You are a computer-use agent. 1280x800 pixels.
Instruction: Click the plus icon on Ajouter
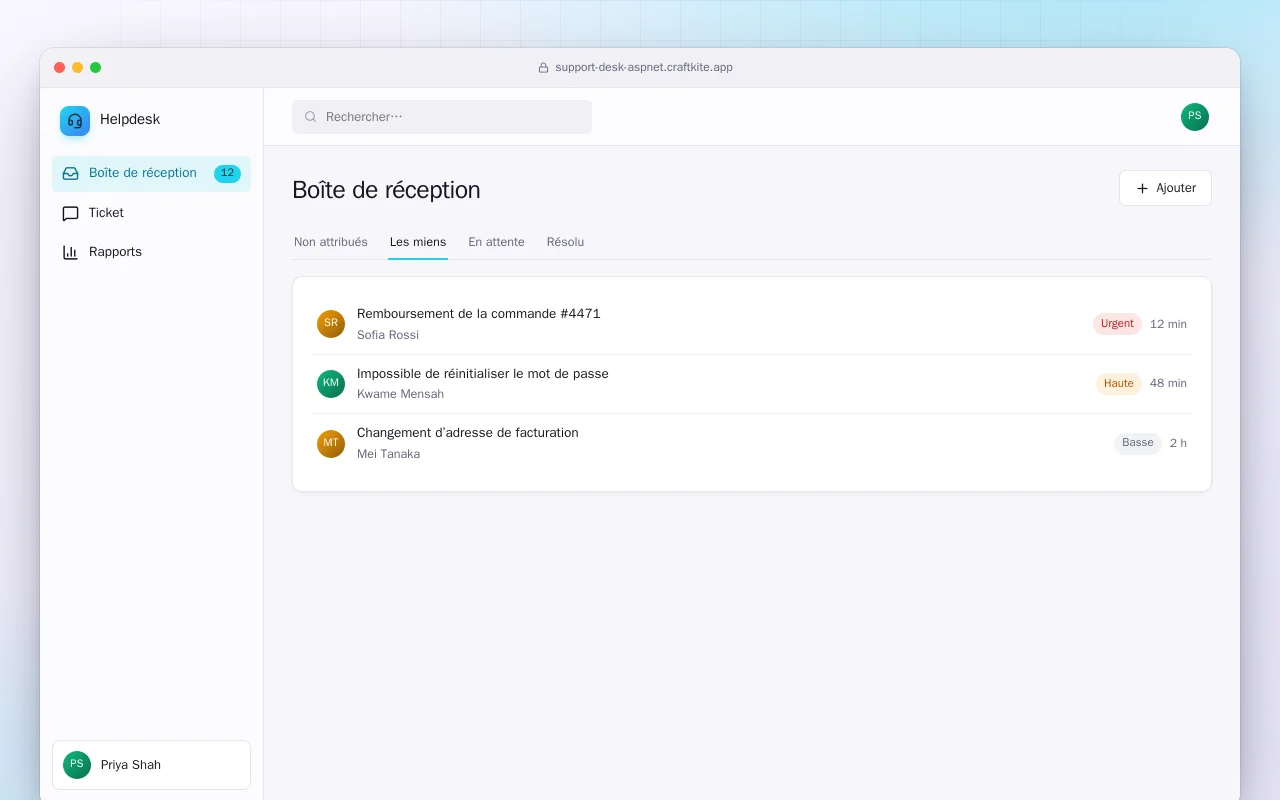pos(1142,188)
